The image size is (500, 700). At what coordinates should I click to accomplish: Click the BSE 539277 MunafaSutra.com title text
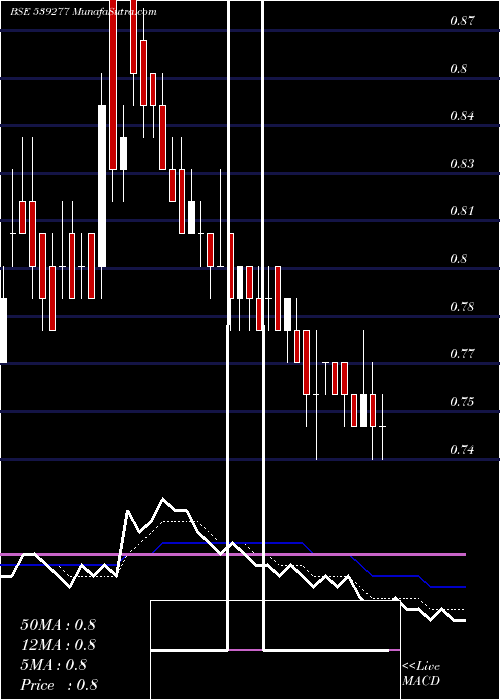click(83, 12)
